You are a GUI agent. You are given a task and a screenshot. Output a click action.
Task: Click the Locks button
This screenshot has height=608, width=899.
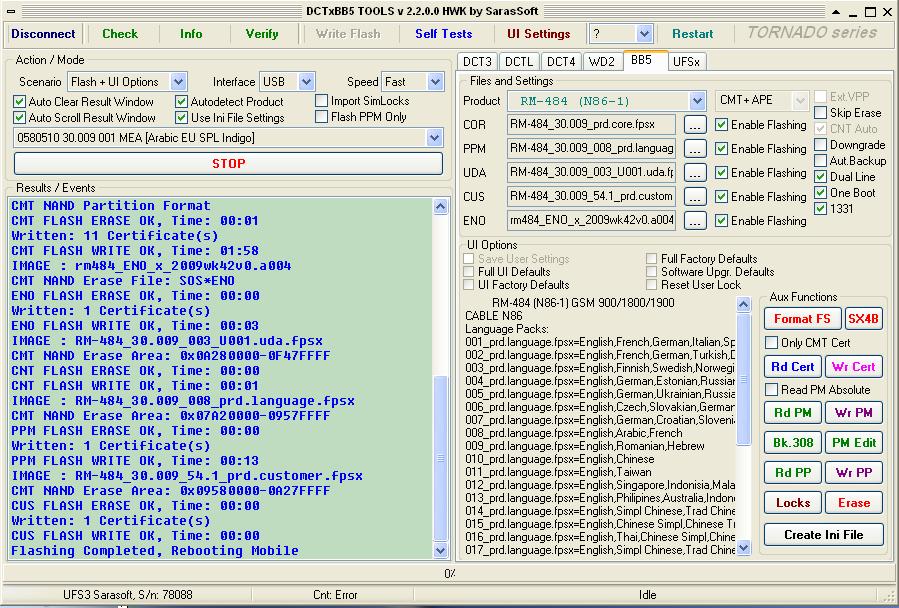point(792,503)
